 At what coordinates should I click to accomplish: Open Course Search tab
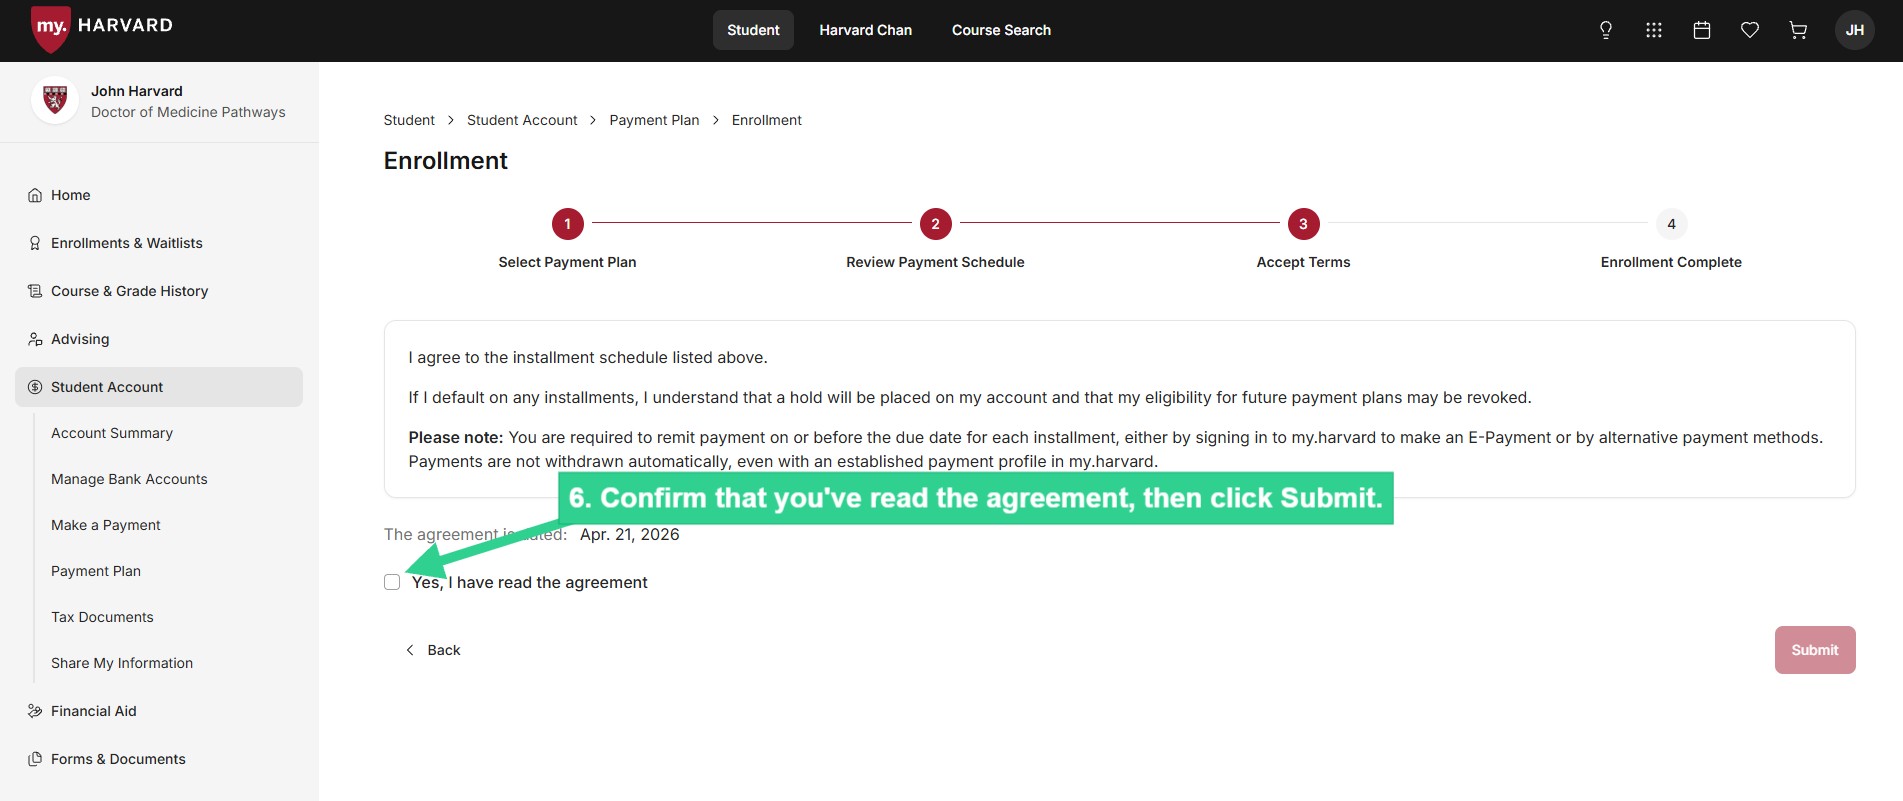1001,30
